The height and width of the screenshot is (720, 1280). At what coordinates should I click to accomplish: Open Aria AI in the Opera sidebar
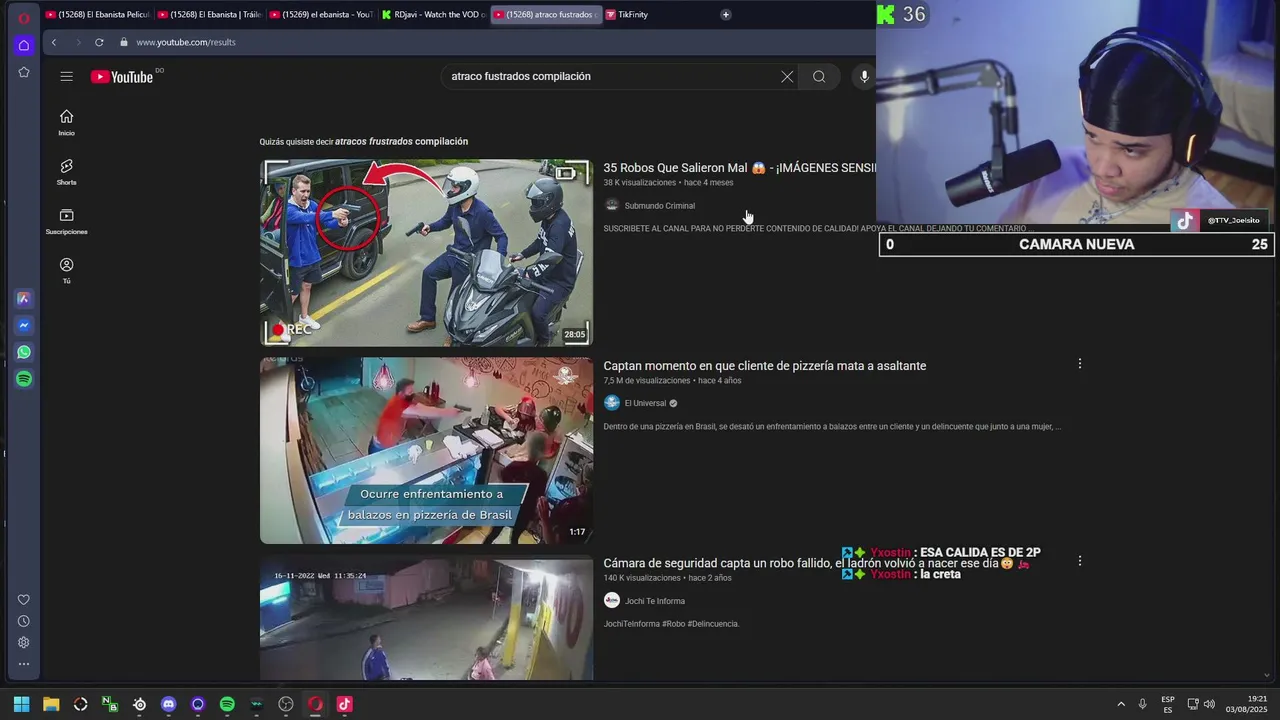point(24,298)
